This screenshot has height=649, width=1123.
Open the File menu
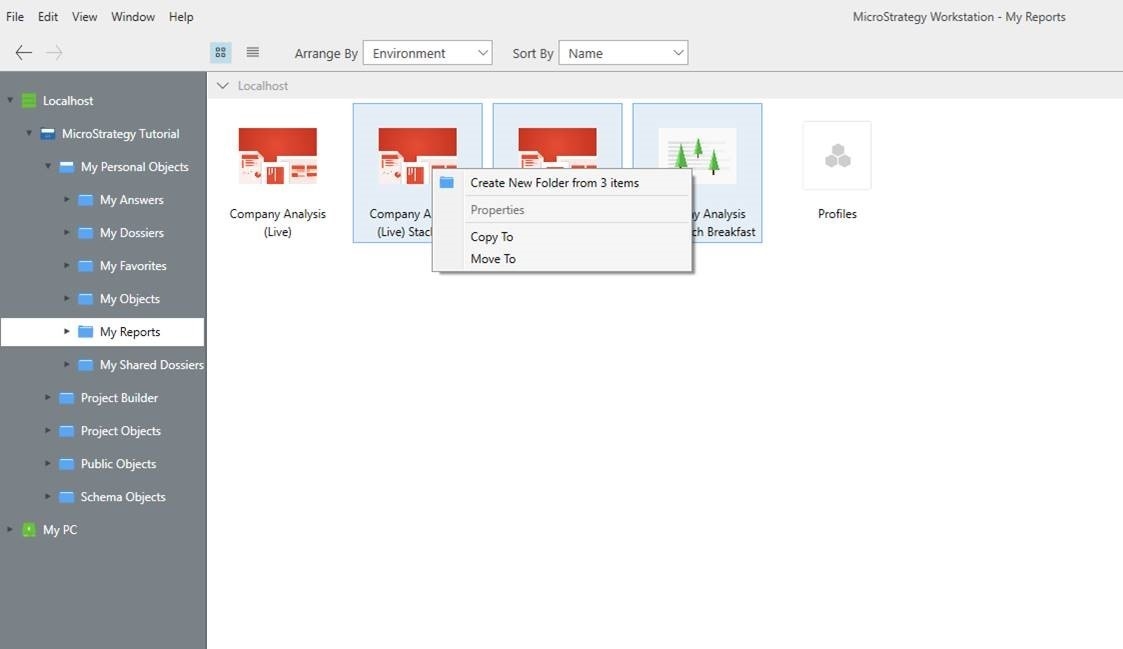tap(15, 16)
